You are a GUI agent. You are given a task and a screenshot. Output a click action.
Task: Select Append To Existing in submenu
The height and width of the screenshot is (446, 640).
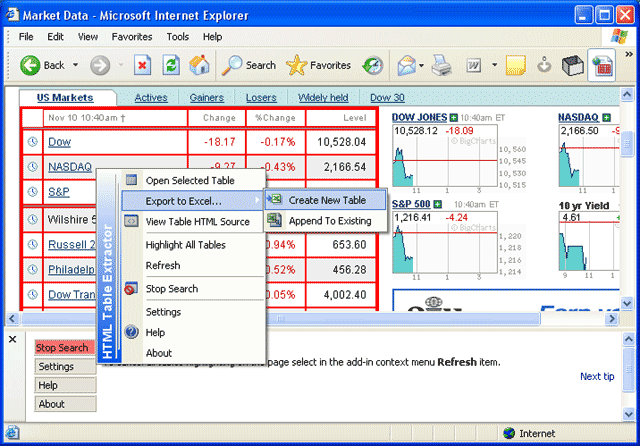pos(329,220)
